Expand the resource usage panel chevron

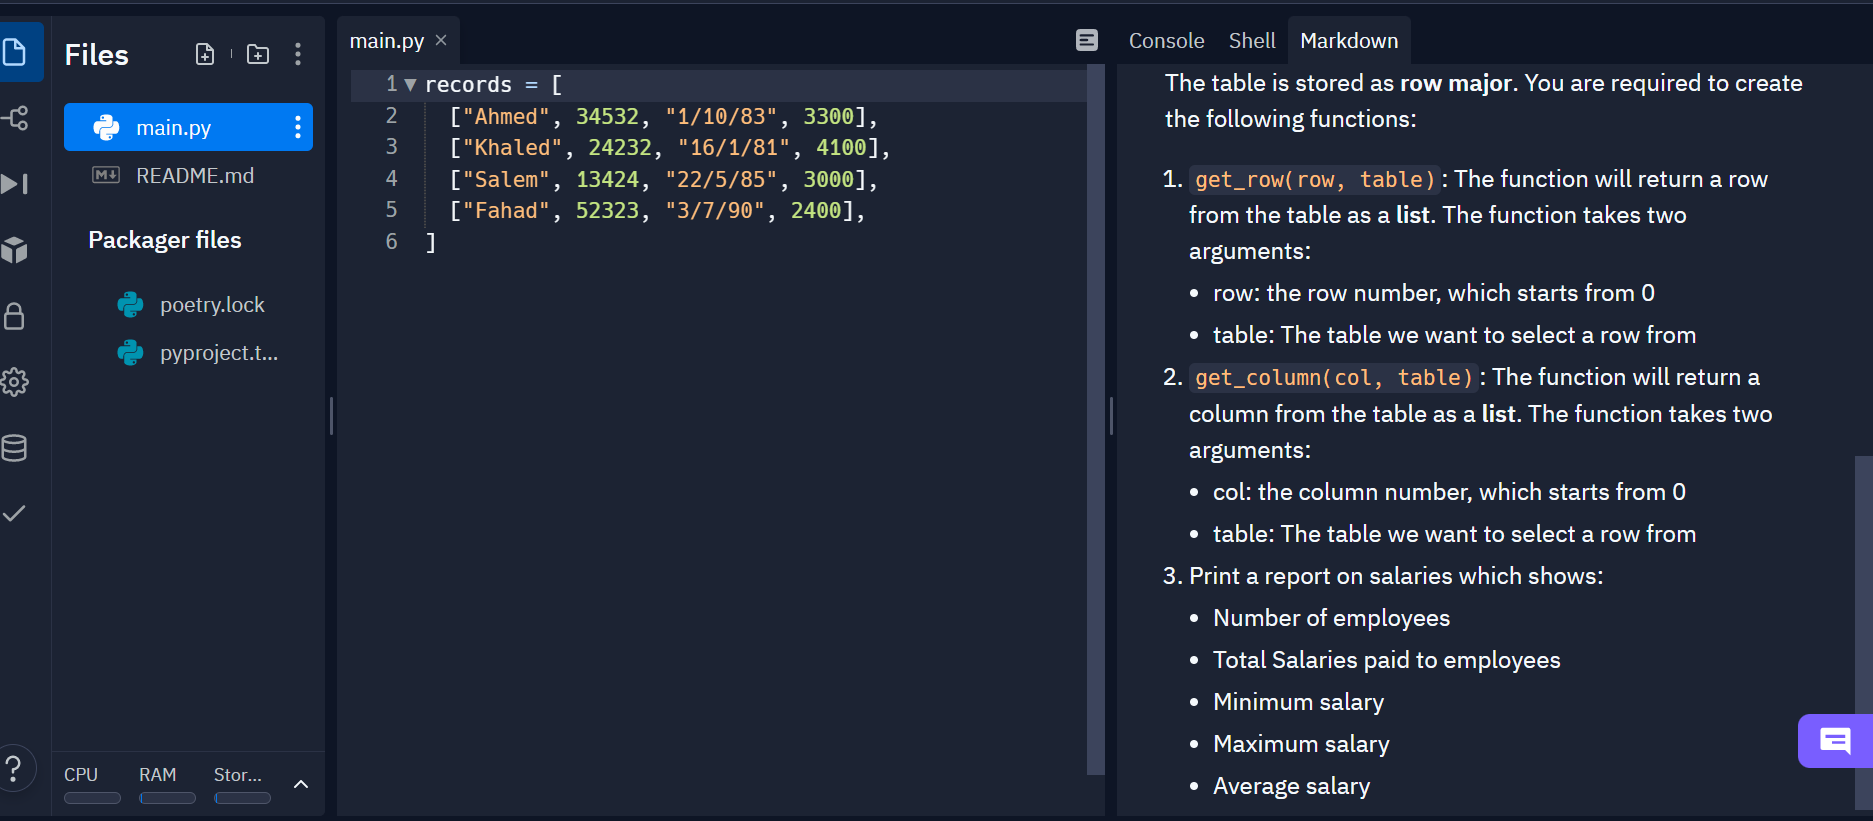(x=301, y=784)
